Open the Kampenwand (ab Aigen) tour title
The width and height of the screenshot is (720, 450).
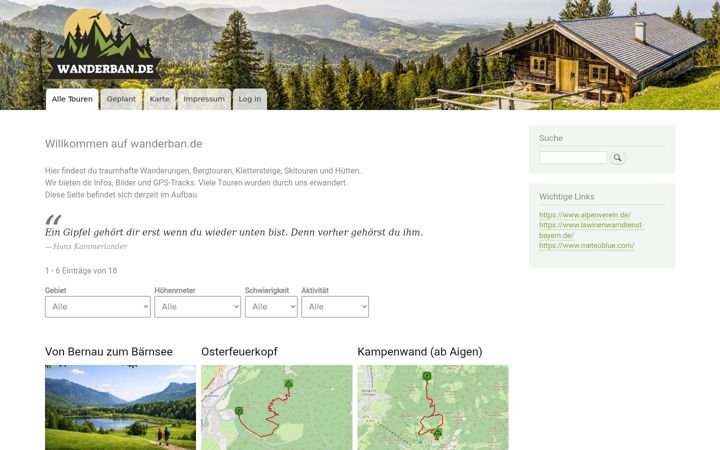pos(420,352)
